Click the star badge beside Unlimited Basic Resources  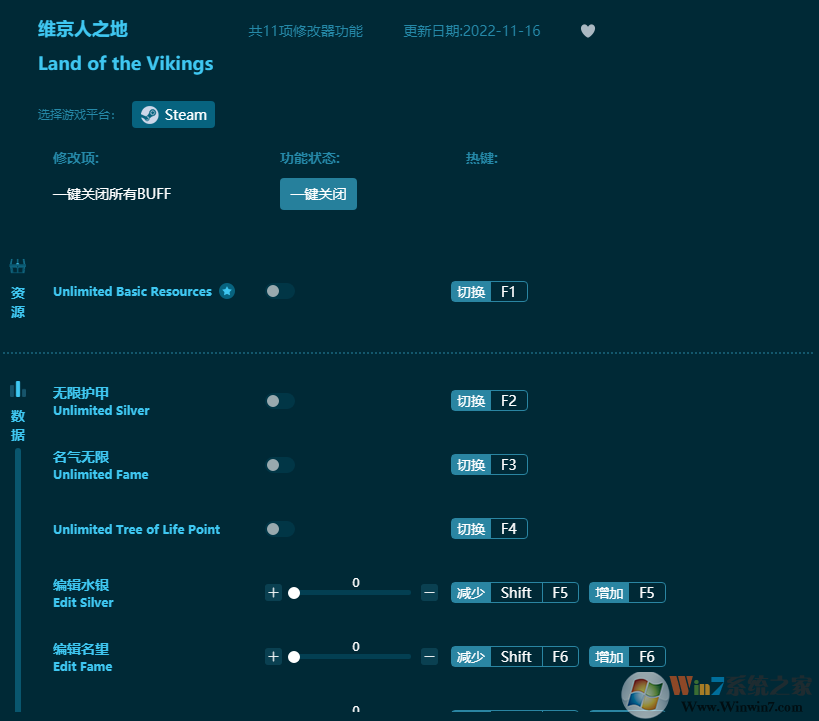pyautogui.click(x=227, y=291)
